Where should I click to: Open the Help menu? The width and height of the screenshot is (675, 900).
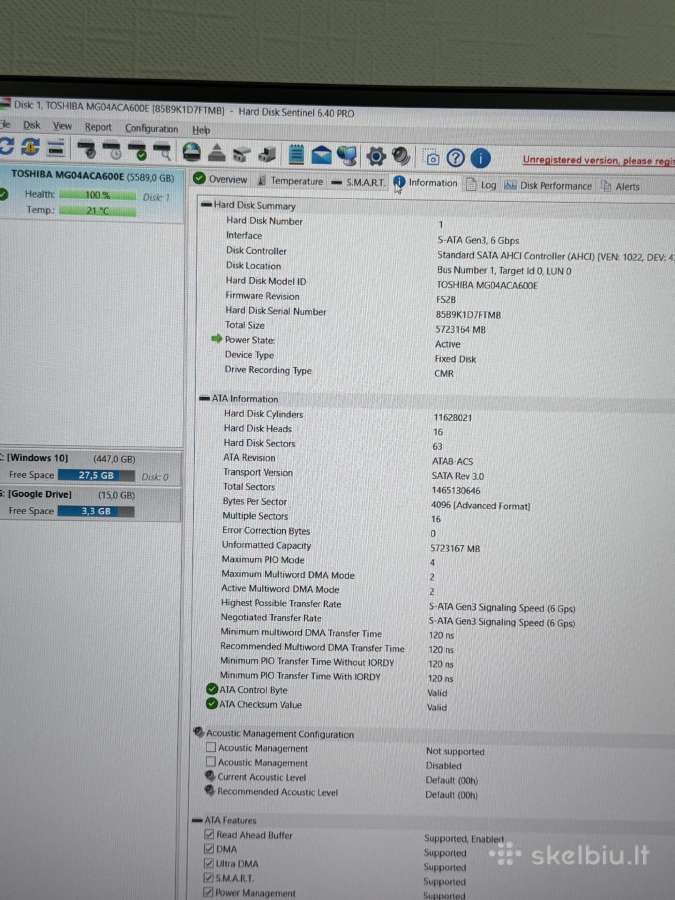pos(201,130)
